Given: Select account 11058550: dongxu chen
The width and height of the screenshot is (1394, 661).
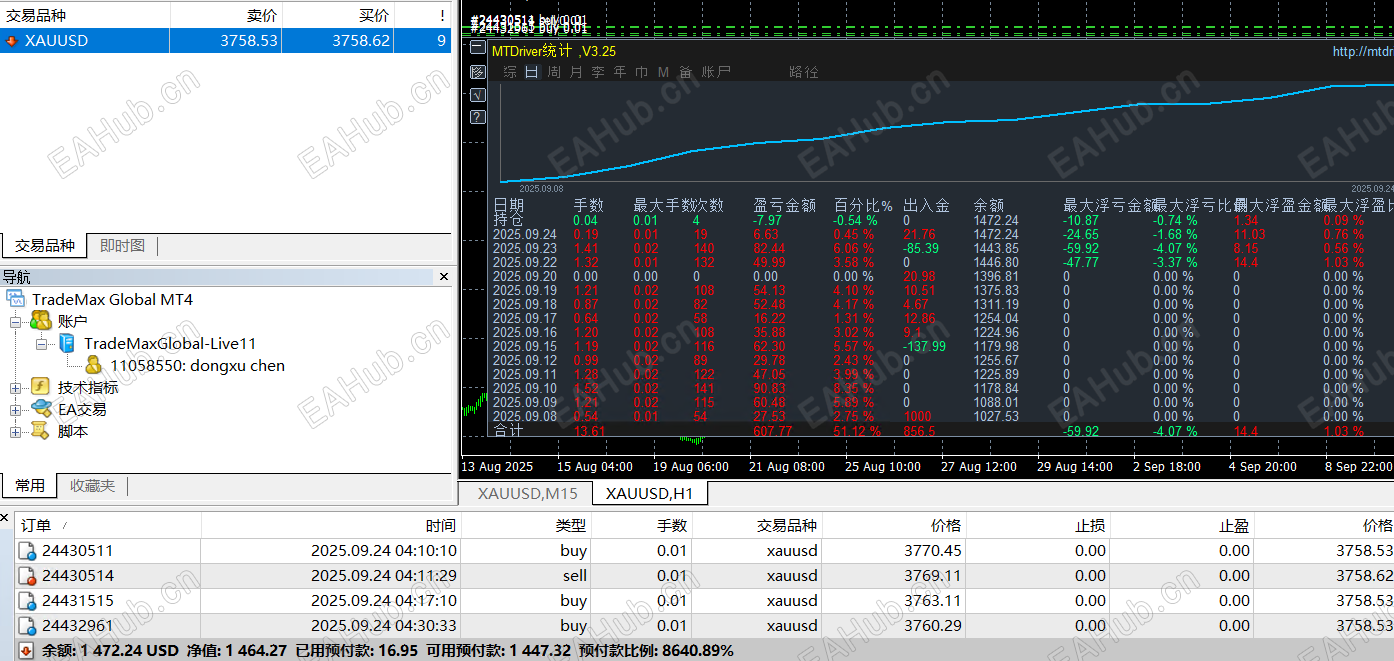Looking at the screenshot, I should click(197, 366).
